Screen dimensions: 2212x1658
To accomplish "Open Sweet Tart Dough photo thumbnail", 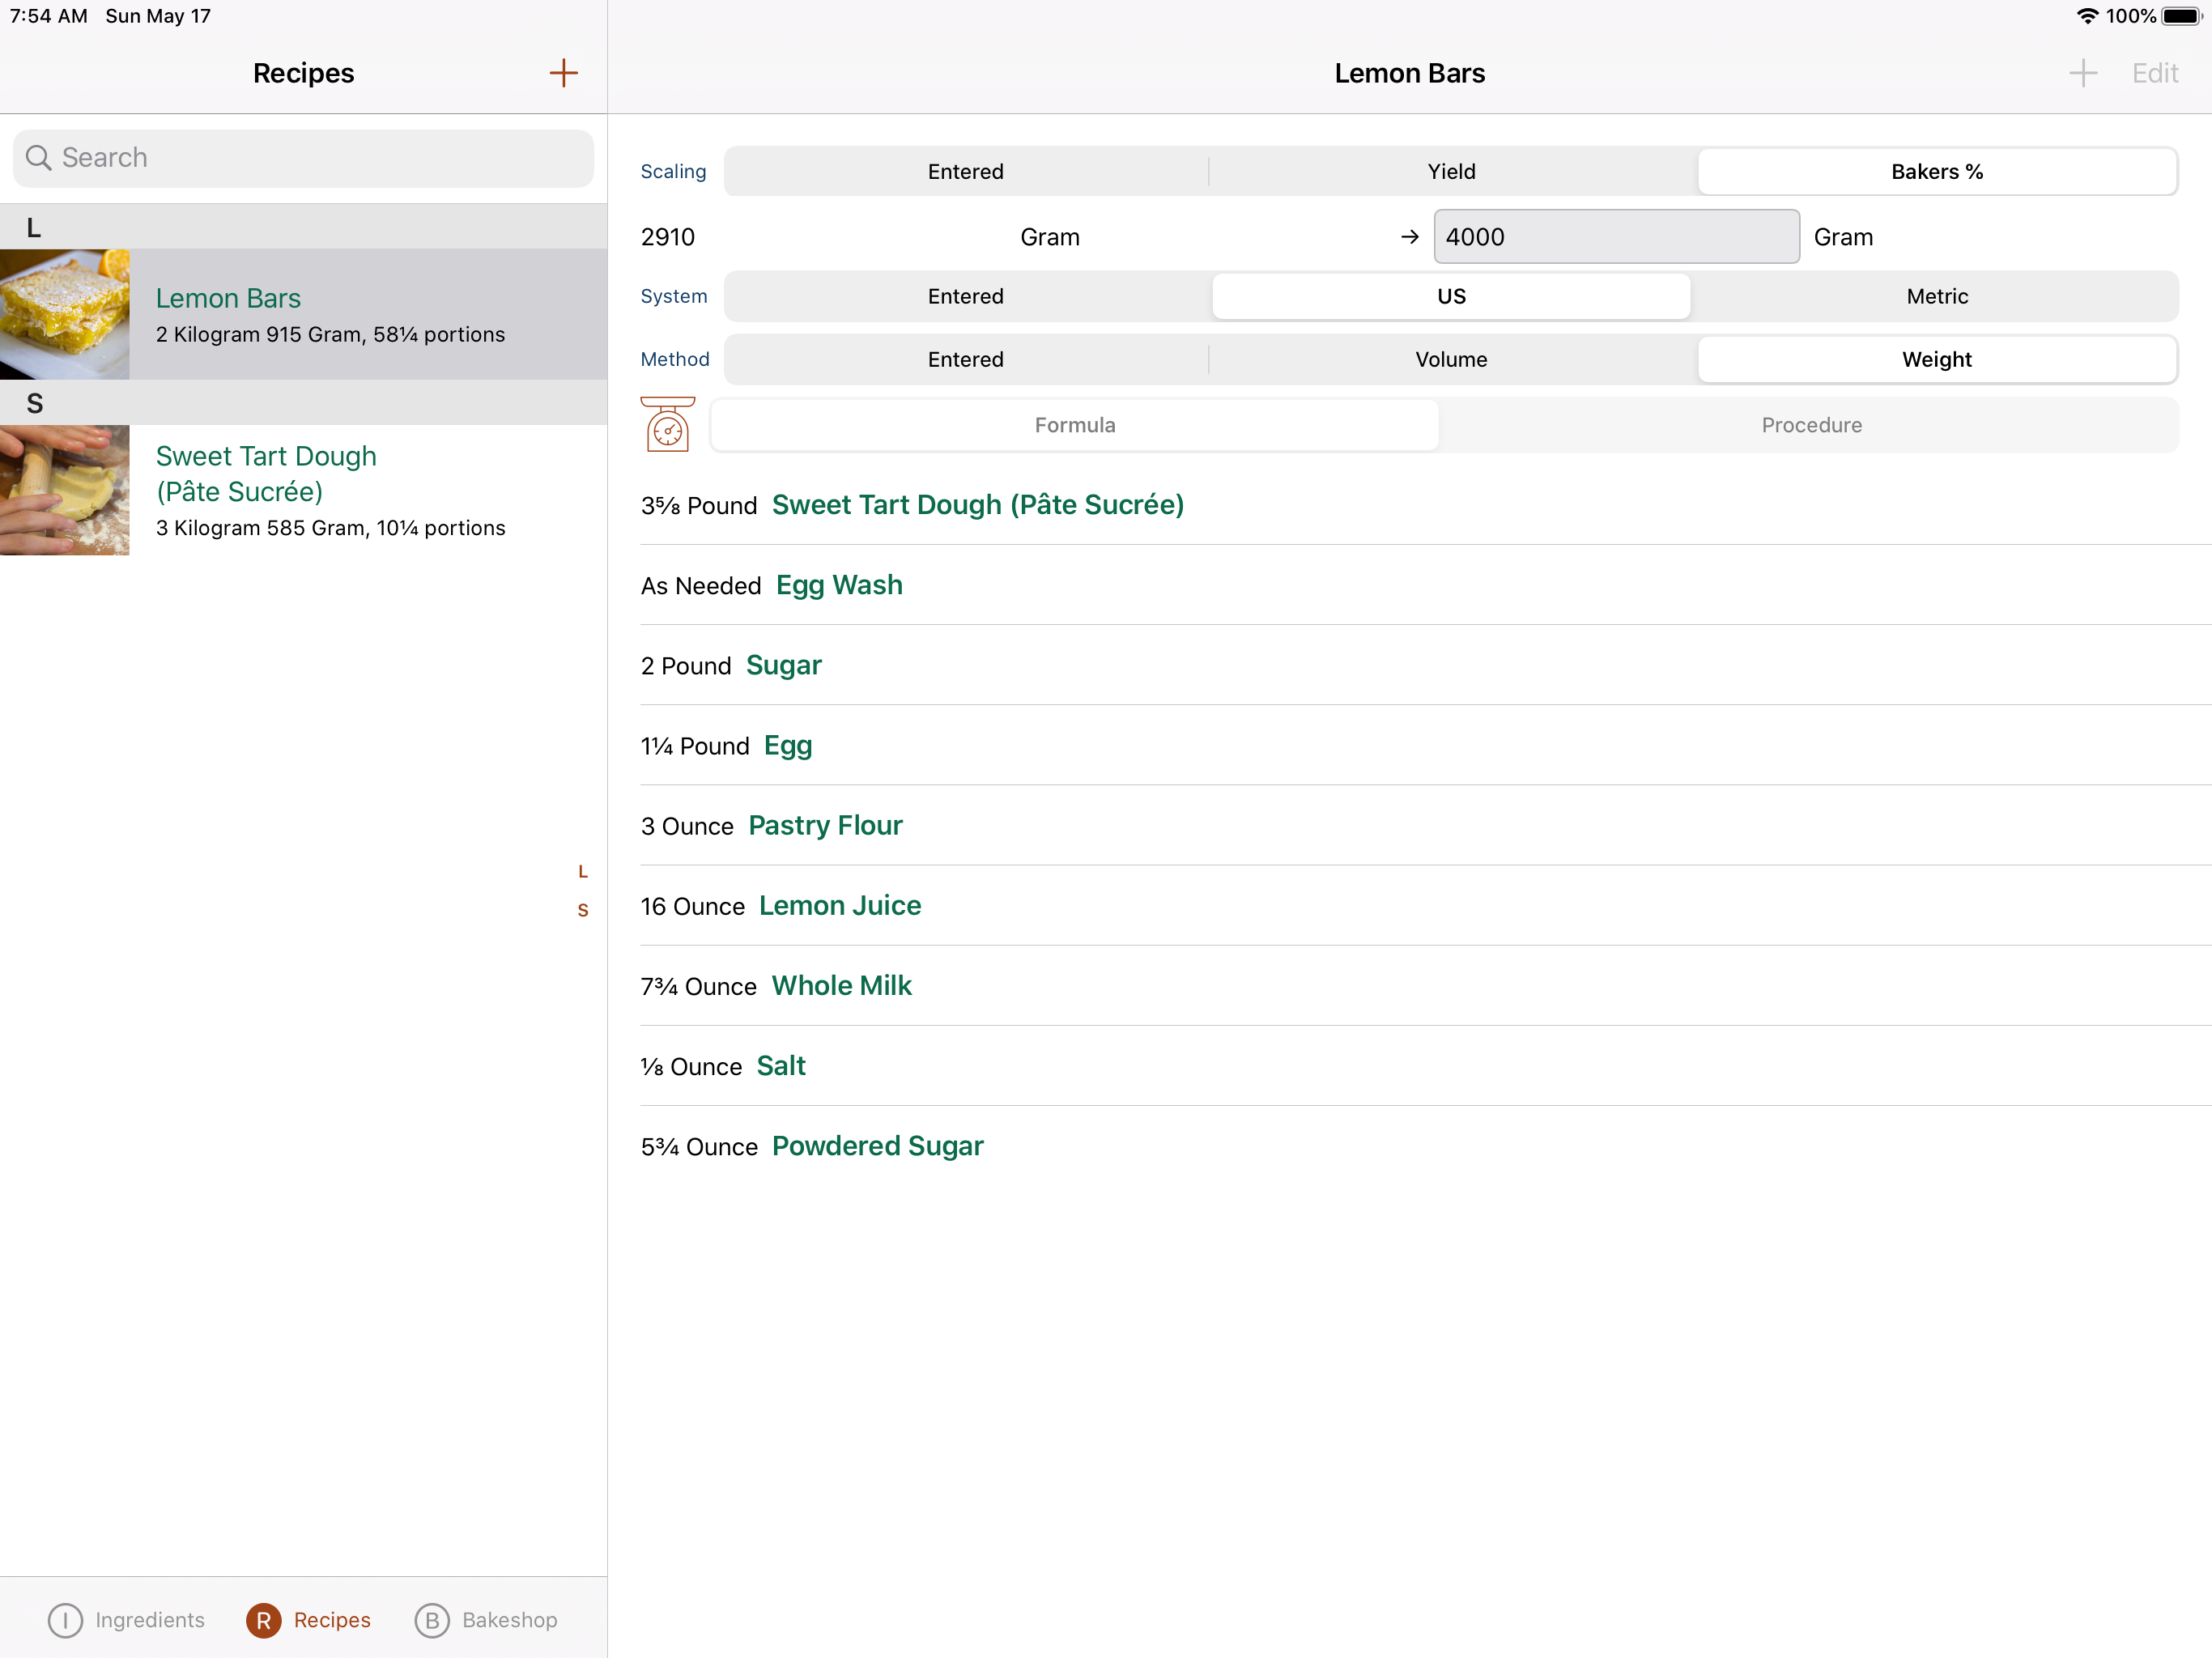I will [x=65, y=490].
